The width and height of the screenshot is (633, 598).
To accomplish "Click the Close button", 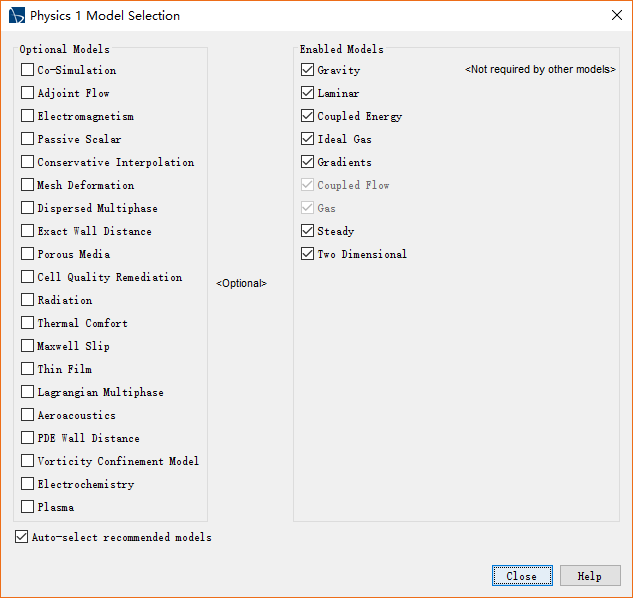I will (521, 576).
